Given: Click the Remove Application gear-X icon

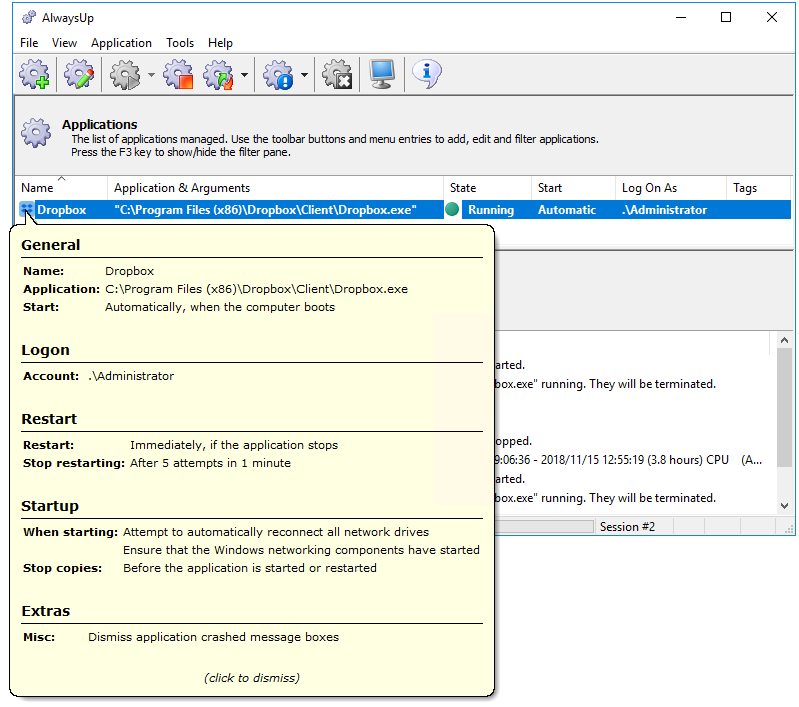Looking at the screenshot, I should coord(337,74).
